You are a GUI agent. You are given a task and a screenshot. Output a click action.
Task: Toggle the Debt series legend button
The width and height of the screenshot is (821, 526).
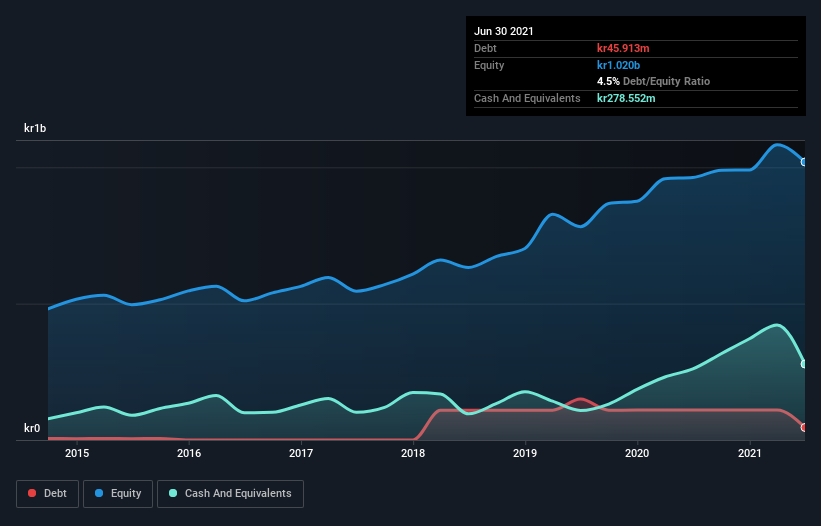(47, 494)
